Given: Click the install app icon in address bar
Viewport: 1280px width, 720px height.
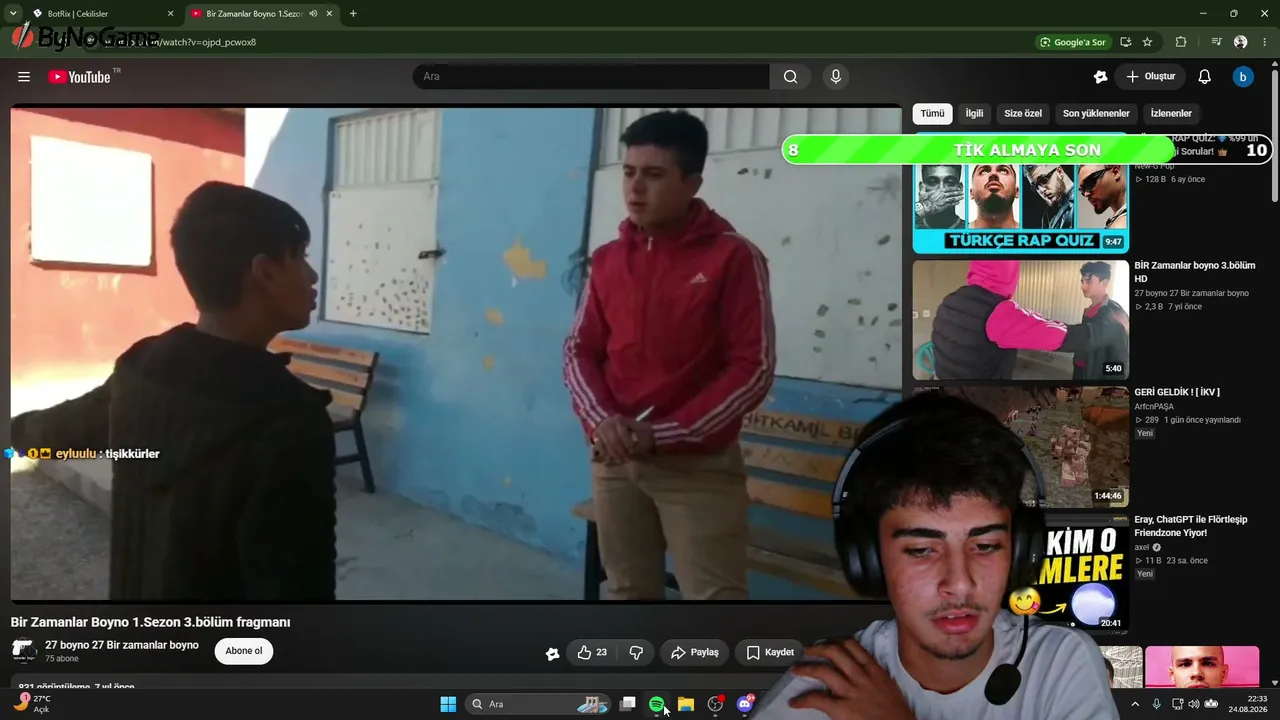Looking at the screenshot, I should [x=1126, y=42].
